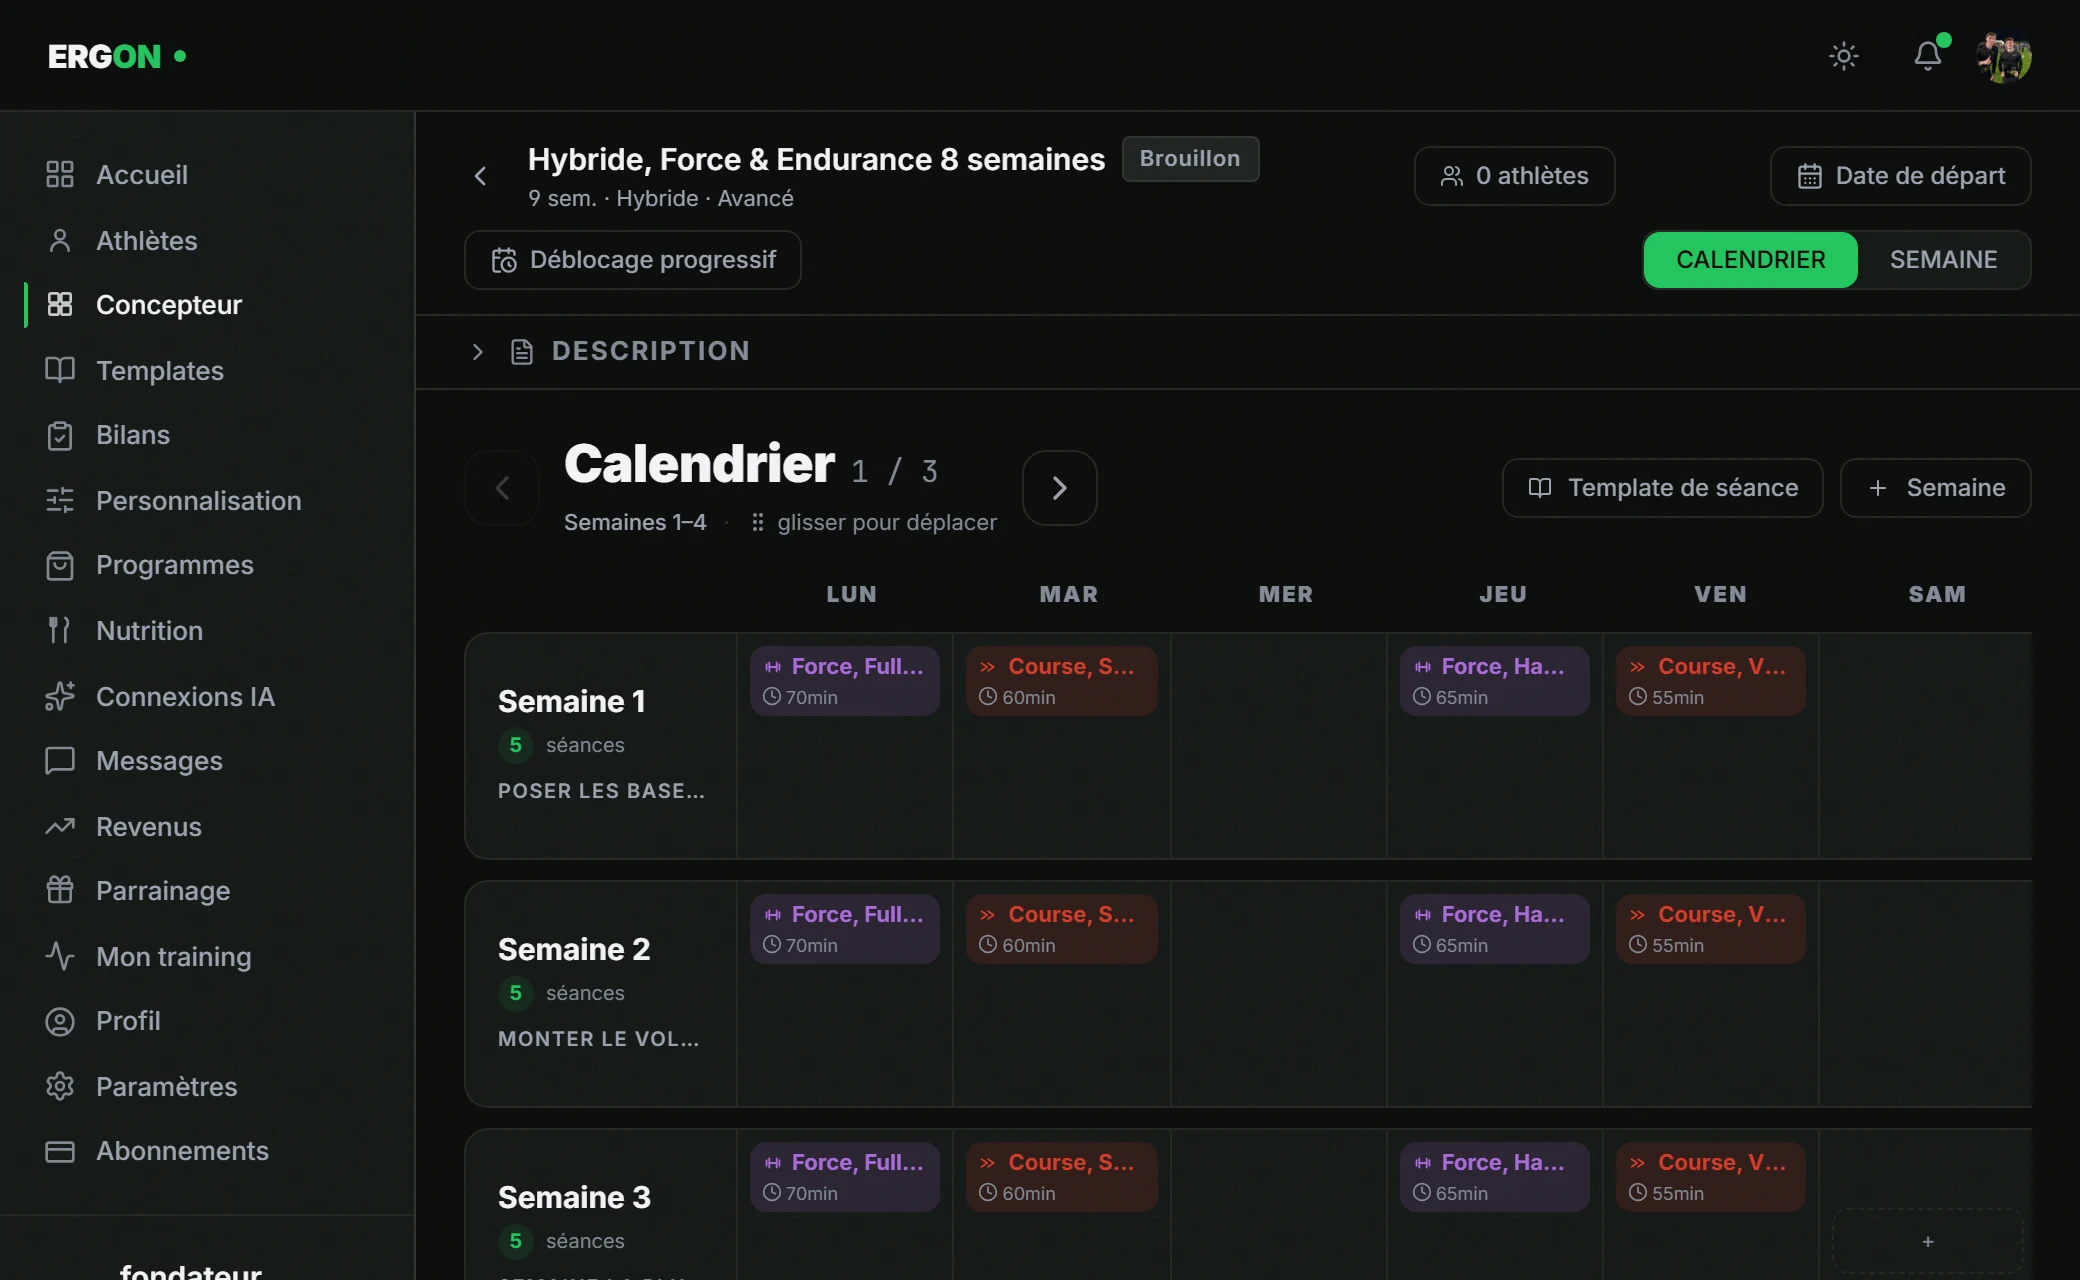Click the program title Hybride, Force & Endurance
Screen dimensions: 2080x1280
point(816,159)
